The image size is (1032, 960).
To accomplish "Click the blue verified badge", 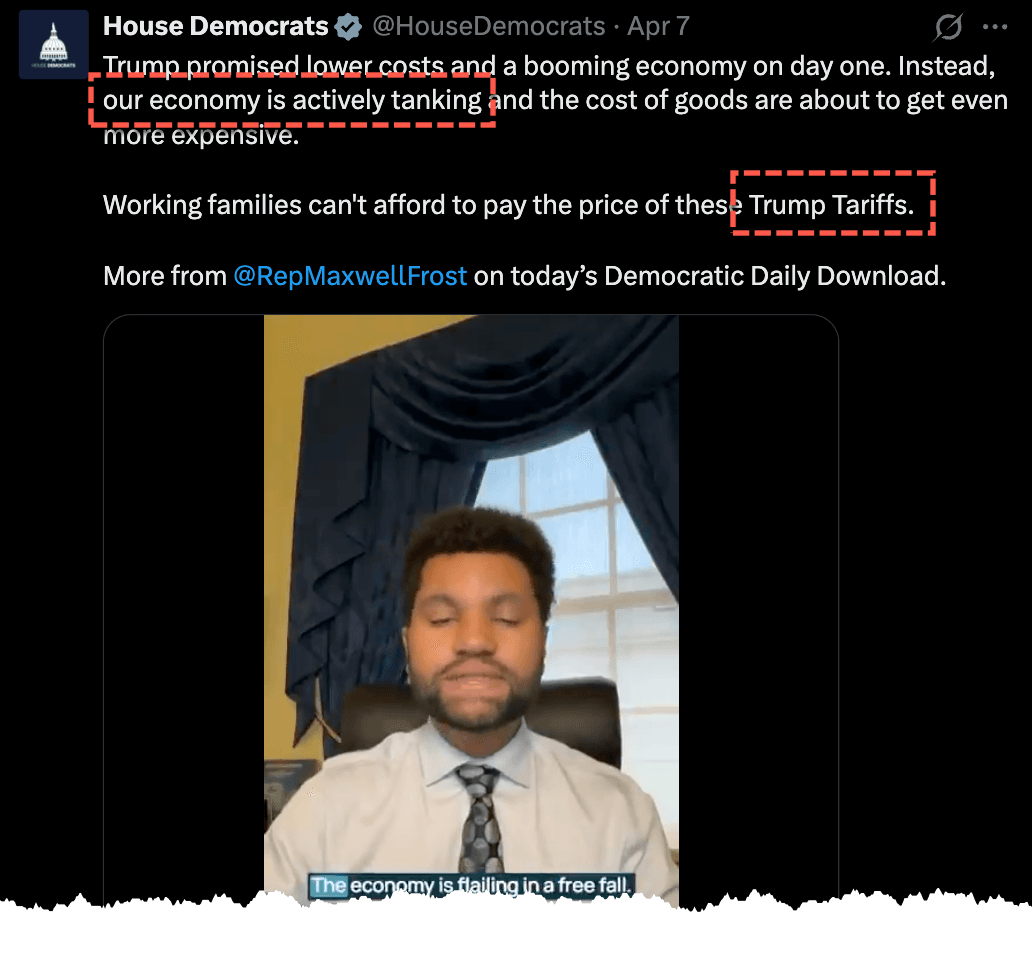I will [348, 27].
